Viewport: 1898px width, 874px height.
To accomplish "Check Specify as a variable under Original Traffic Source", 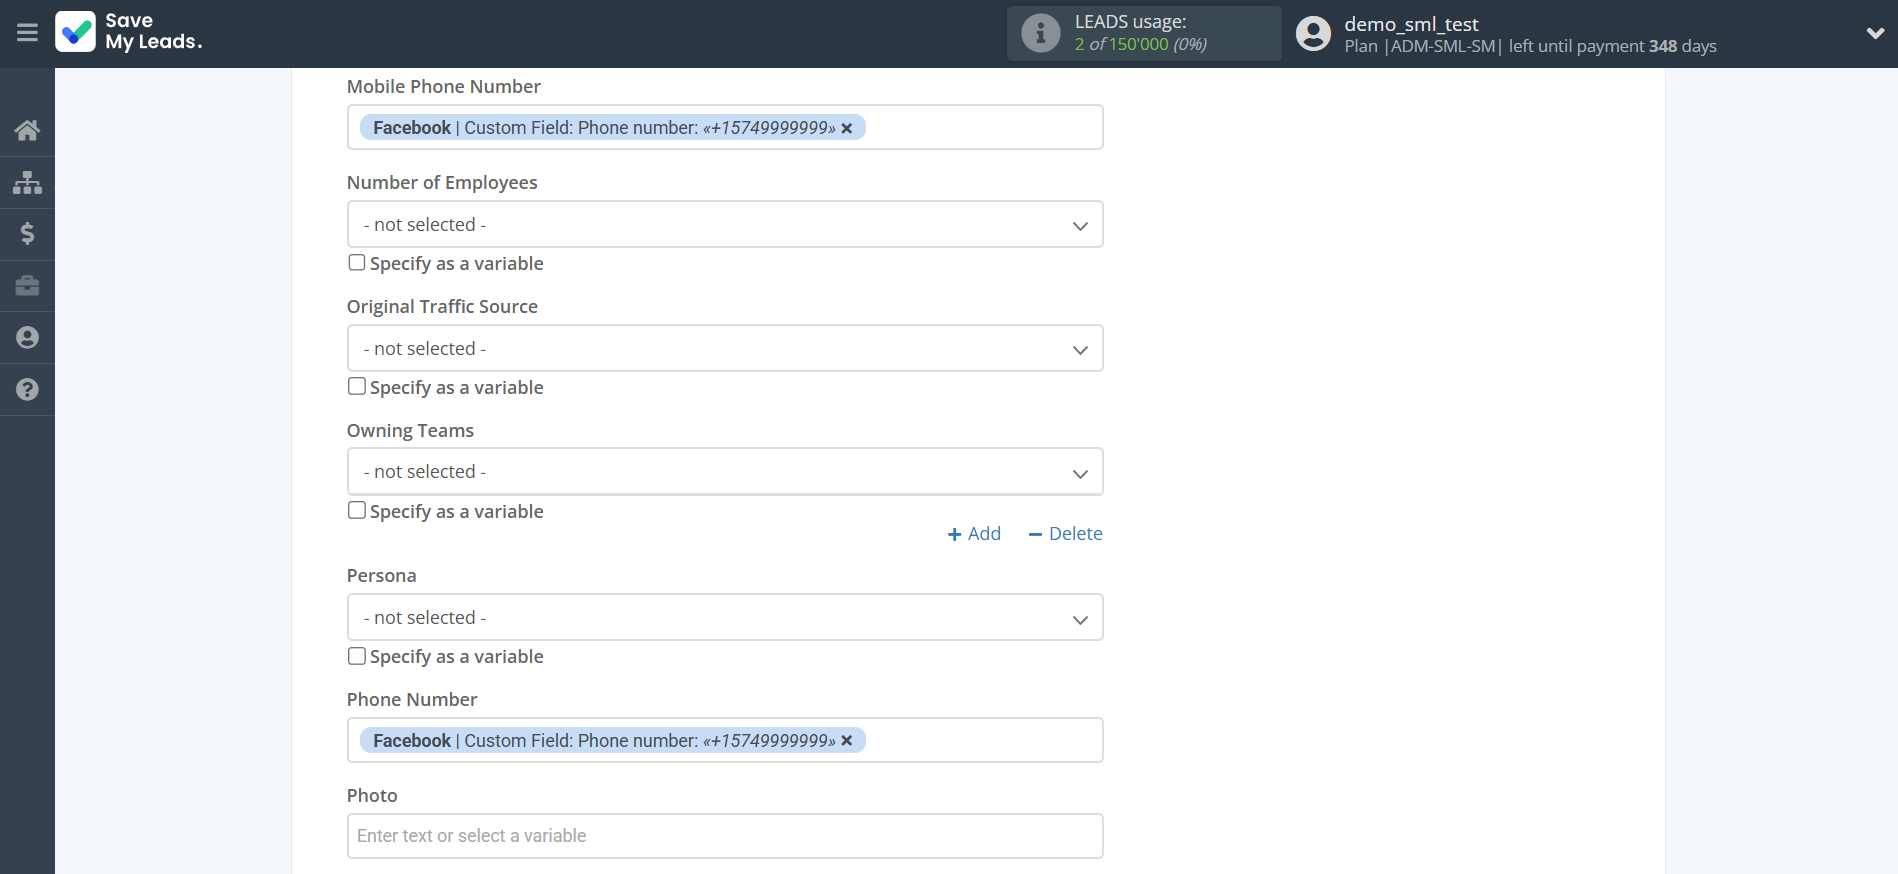I will pyautogui.click(x=357, y=387).
